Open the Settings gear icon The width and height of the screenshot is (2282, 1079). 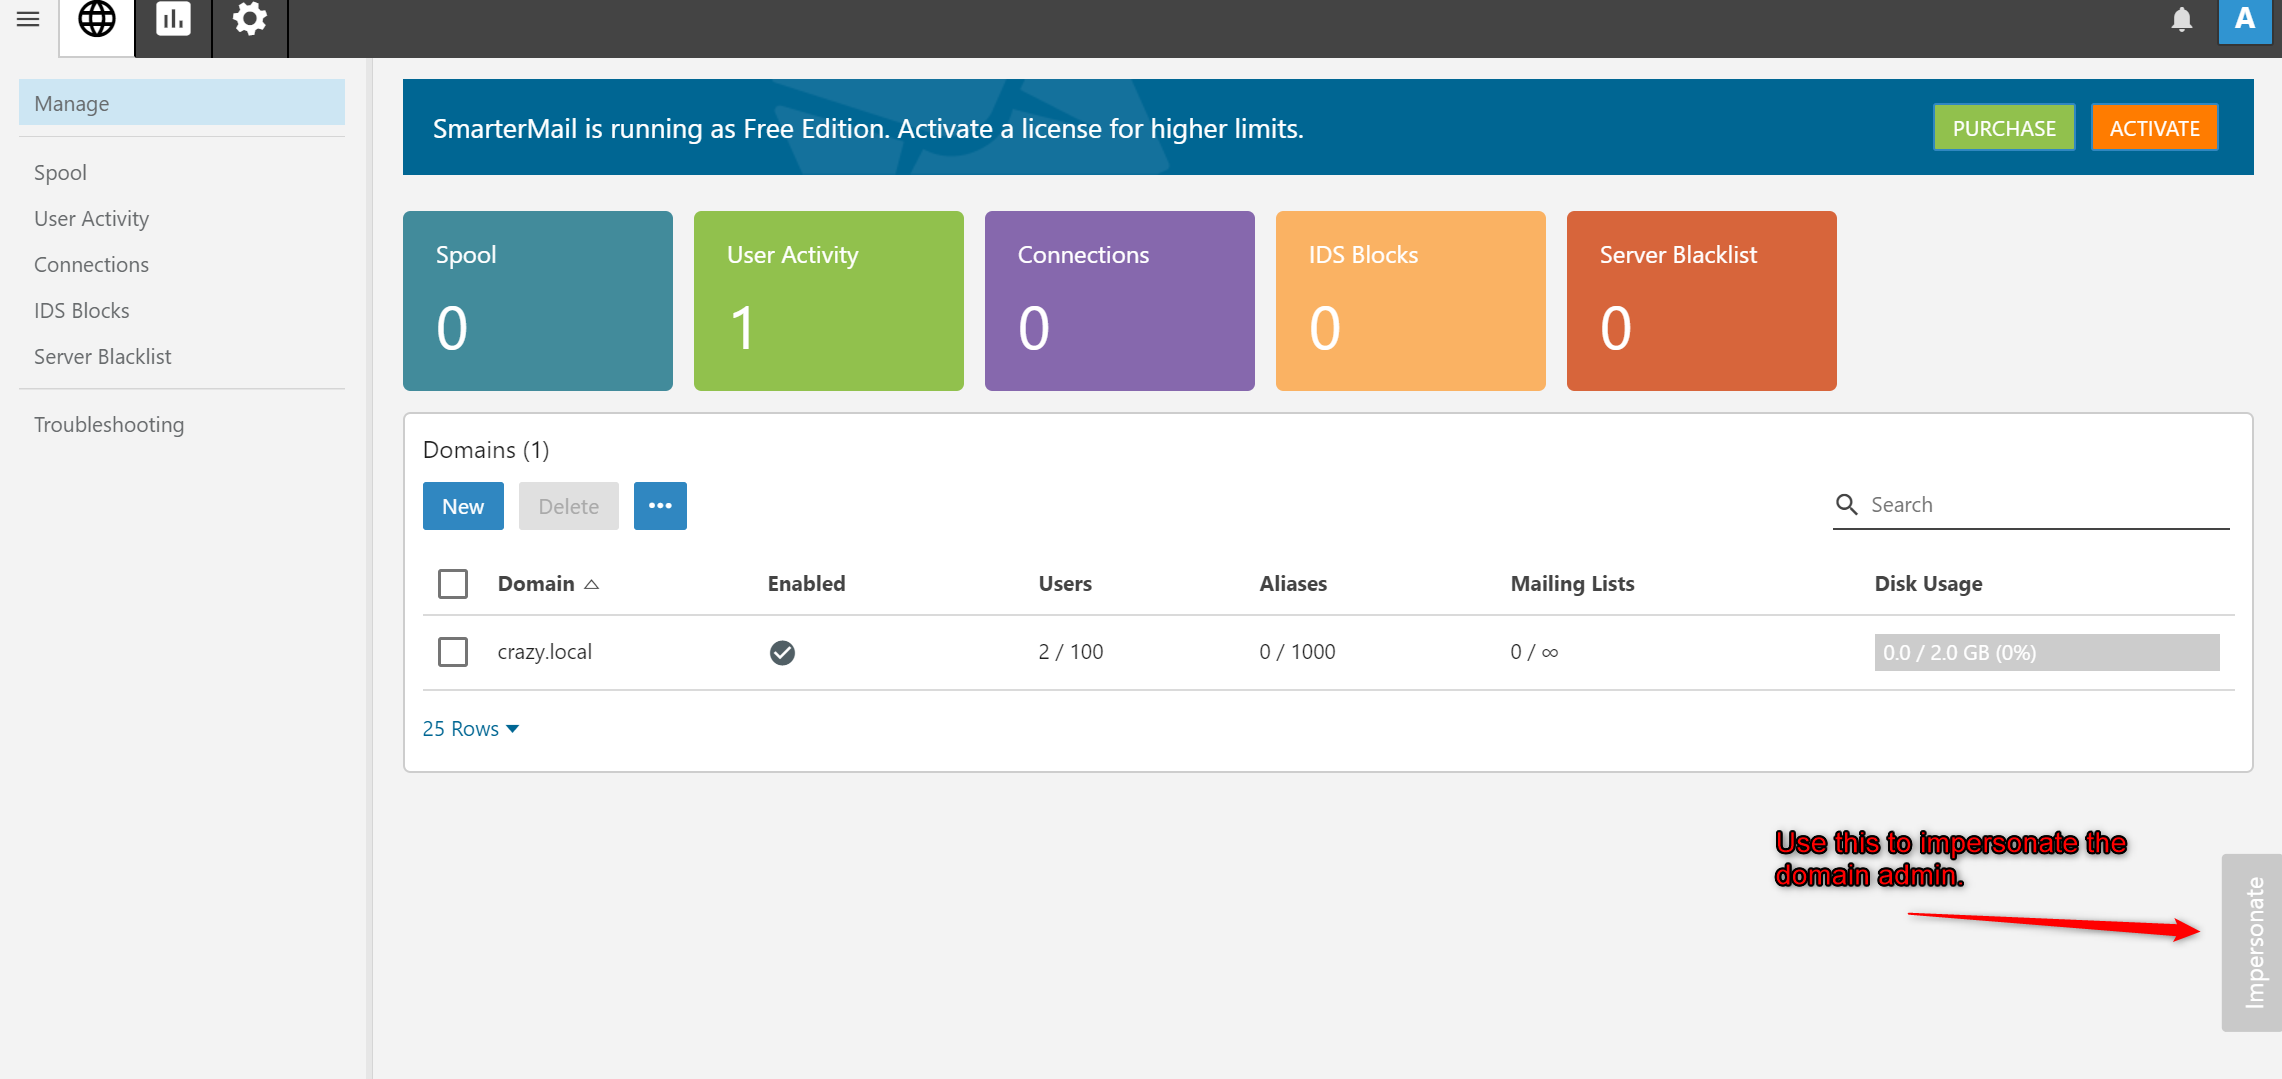coord(250,20)
